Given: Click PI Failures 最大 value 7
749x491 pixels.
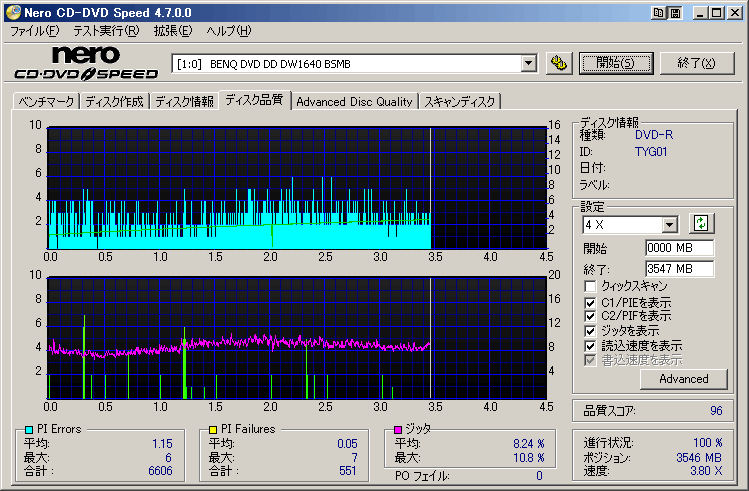Looking at the screenshot, I should (x=354, y=458).
